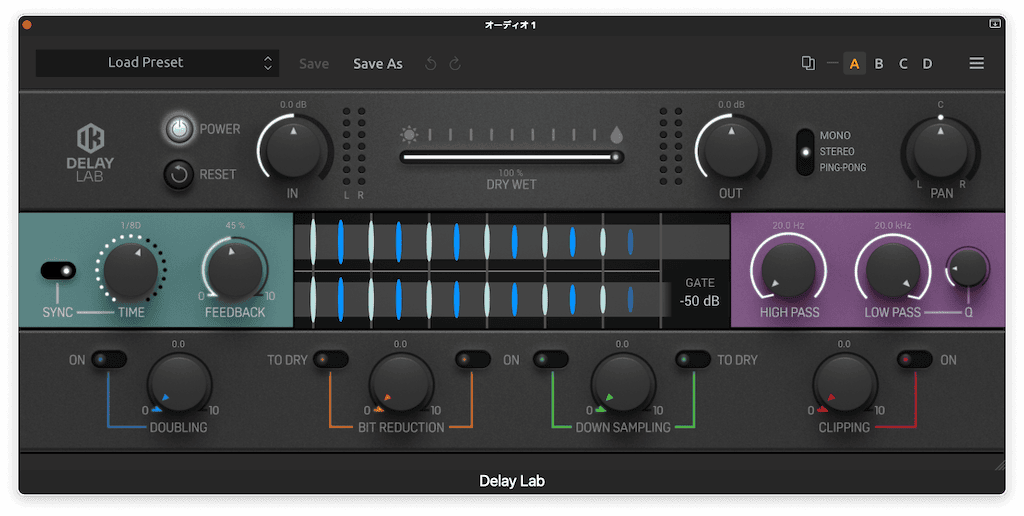Toggle the Down Sampling ON switch
1024x516 pixels.
coord(551,359)
